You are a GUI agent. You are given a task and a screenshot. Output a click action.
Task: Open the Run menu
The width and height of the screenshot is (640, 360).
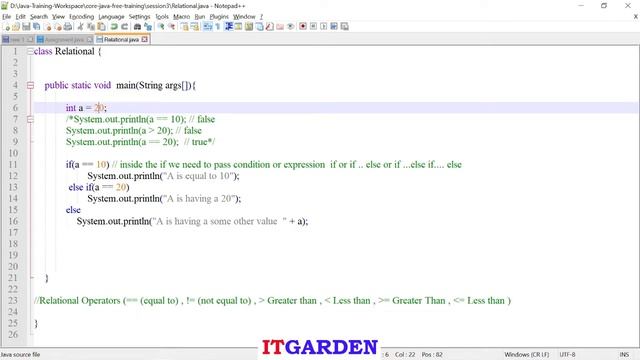tap(200, 17)
